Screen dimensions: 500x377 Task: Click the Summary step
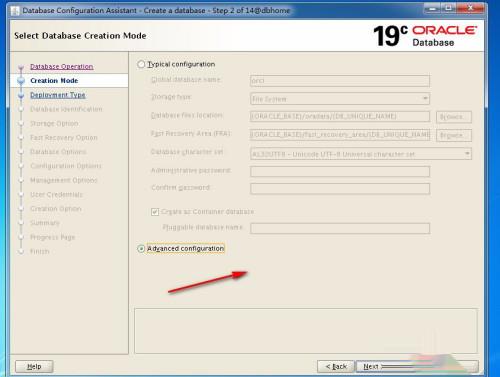pyautogui.click(x=45, y=223)
